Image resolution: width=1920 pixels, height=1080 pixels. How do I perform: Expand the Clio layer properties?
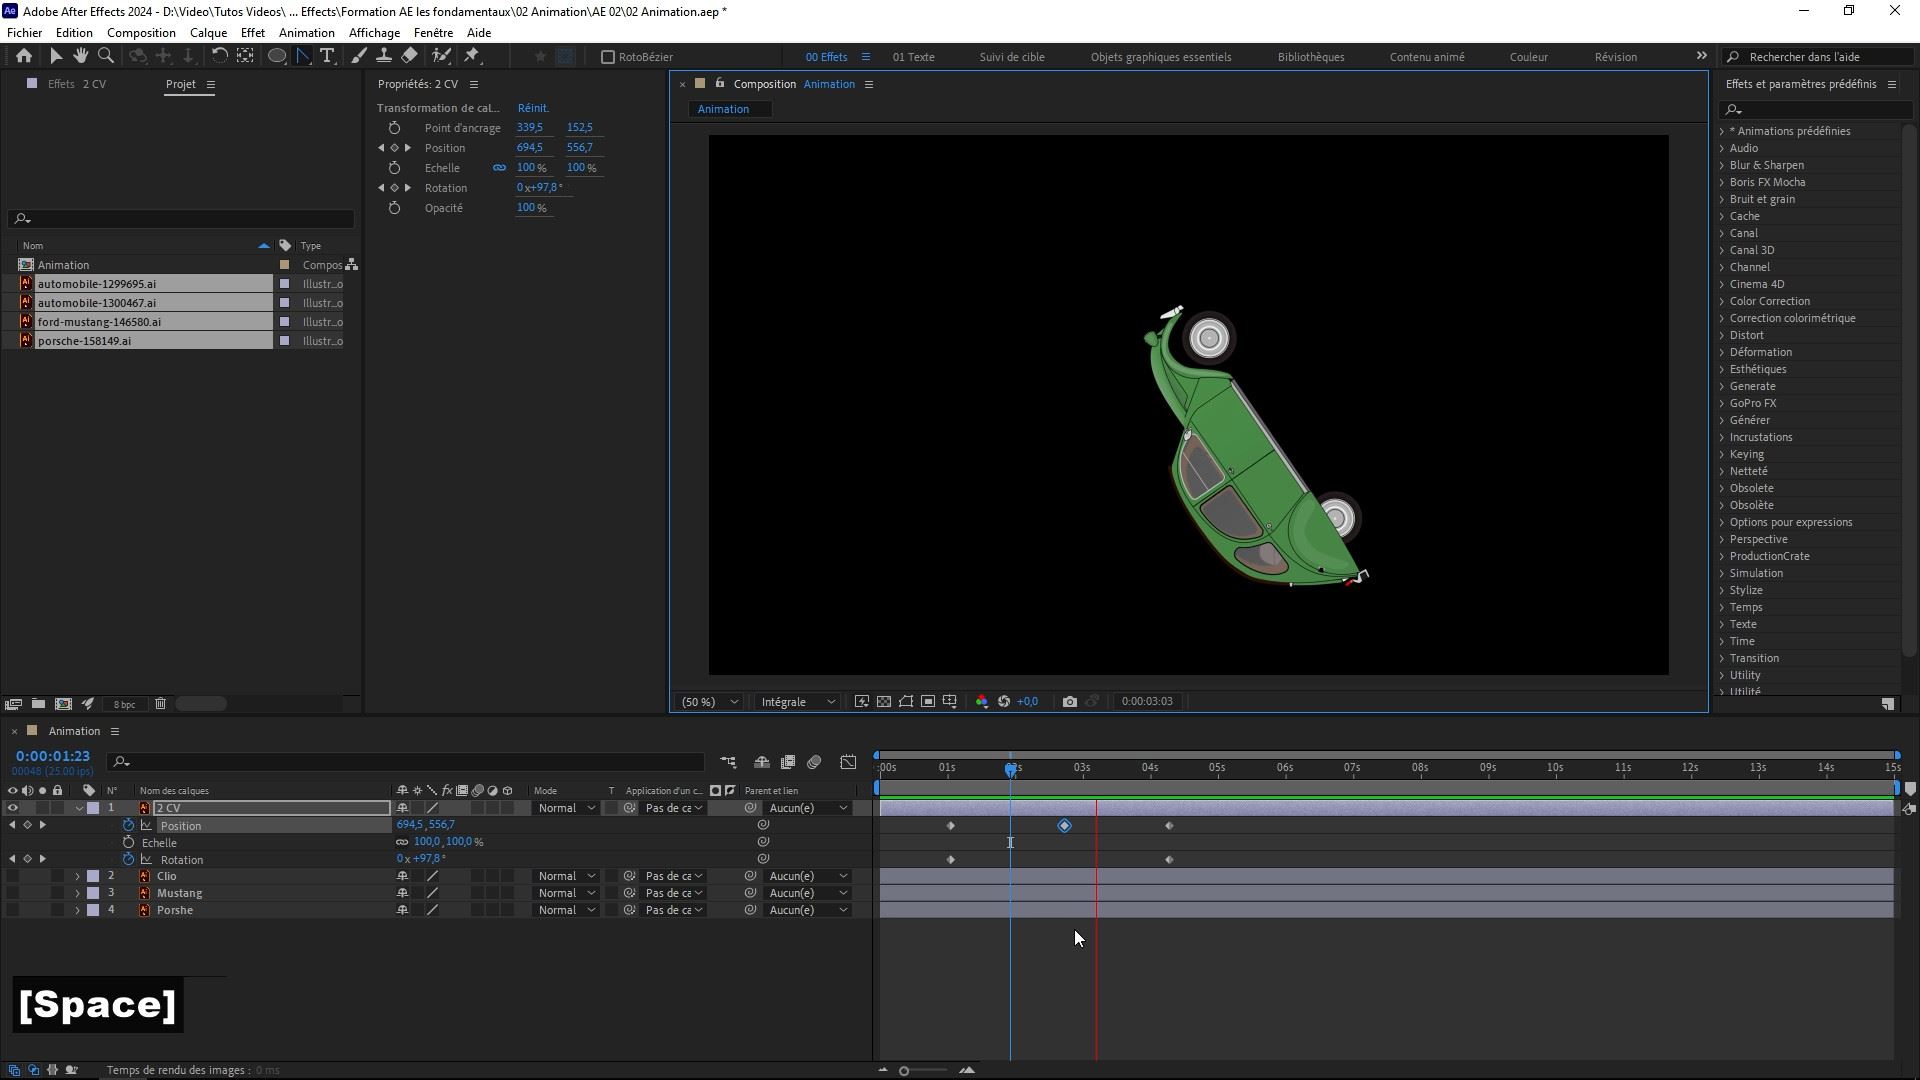click(77, 877)
